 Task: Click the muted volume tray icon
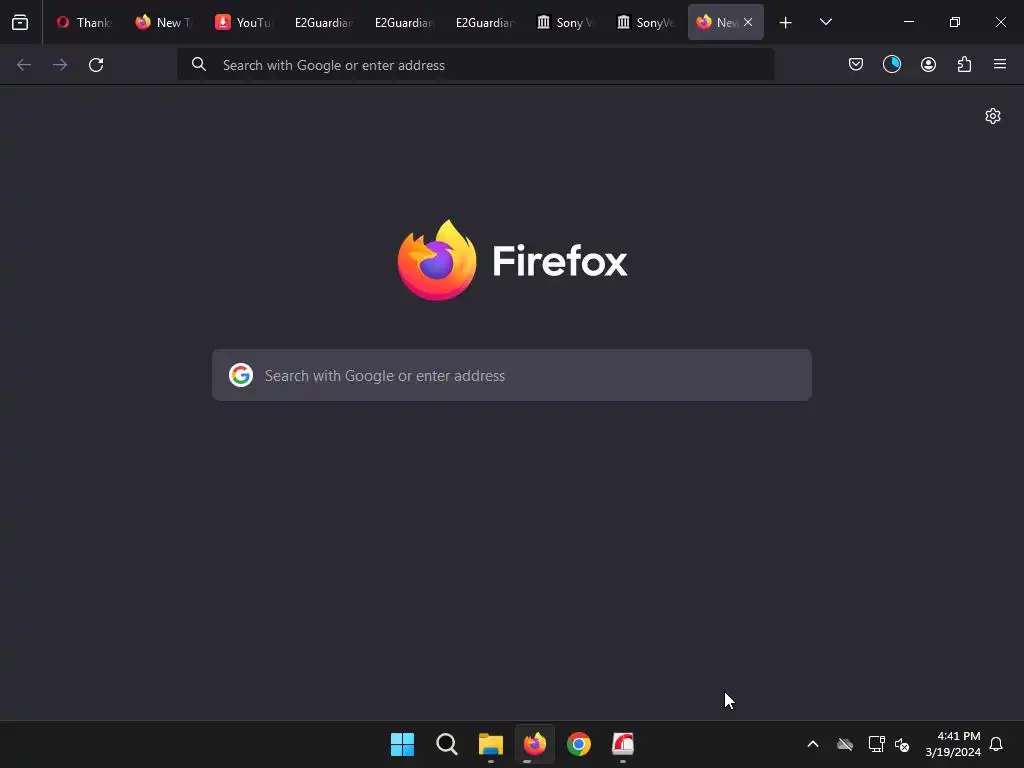tap(902, 744)
